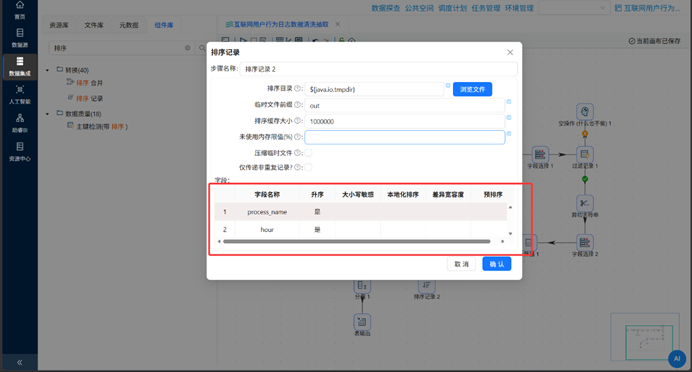692x372 pixels.
Task: Click 取消 to cancel the dialog
Action: click(461, 264)
